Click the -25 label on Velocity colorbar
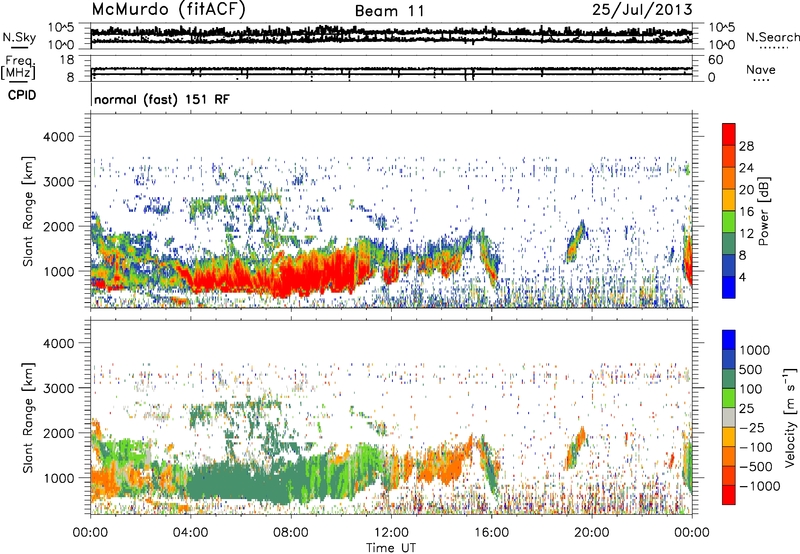This screenshot has width=800, height=554. (751, 428)
